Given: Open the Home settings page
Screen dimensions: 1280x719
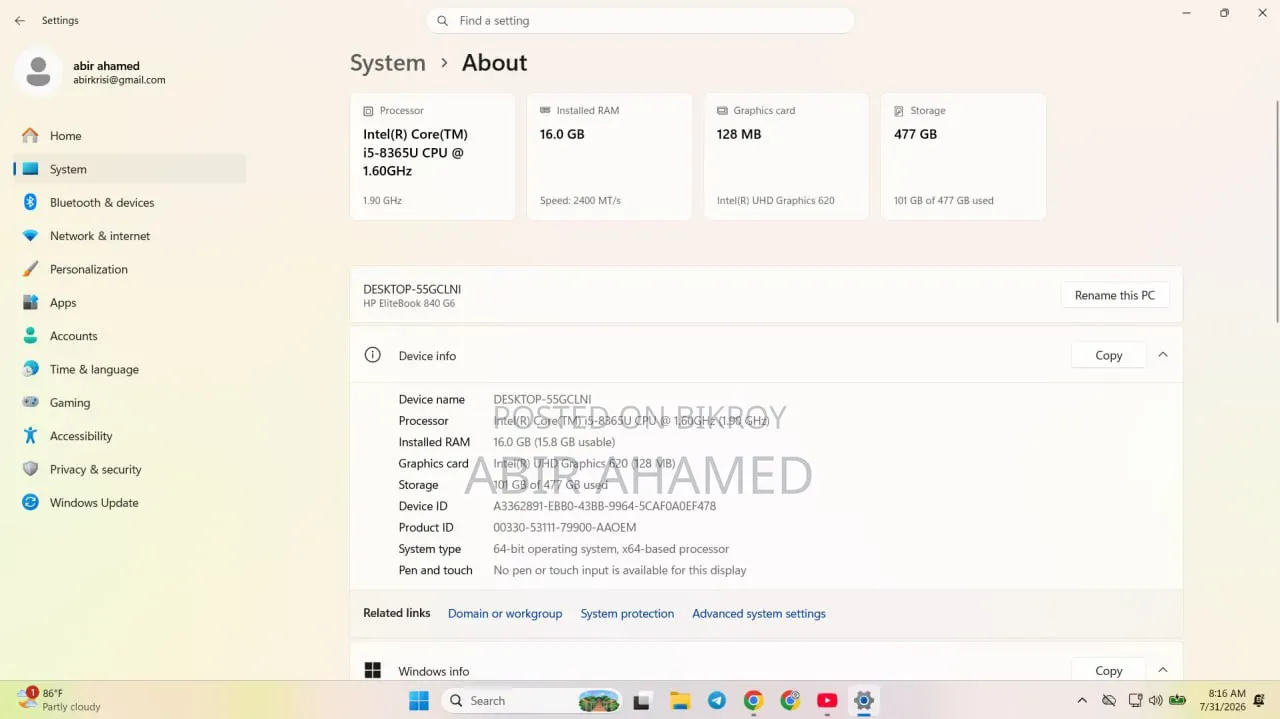Looking at the screenshot, I should 129,136.
